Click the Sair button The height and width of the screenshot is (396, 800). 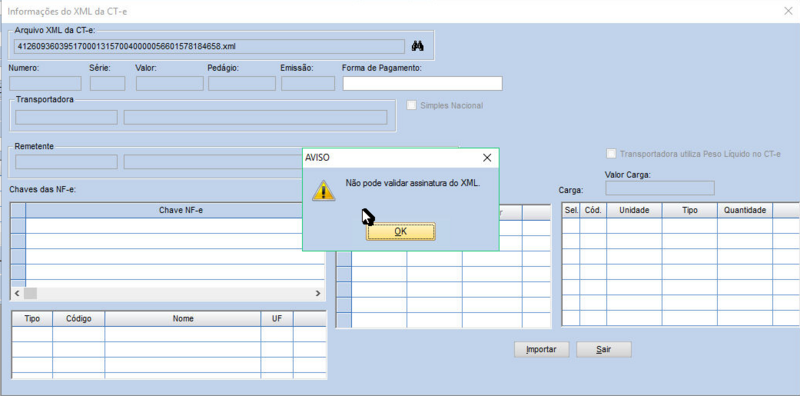coord(604,350)
